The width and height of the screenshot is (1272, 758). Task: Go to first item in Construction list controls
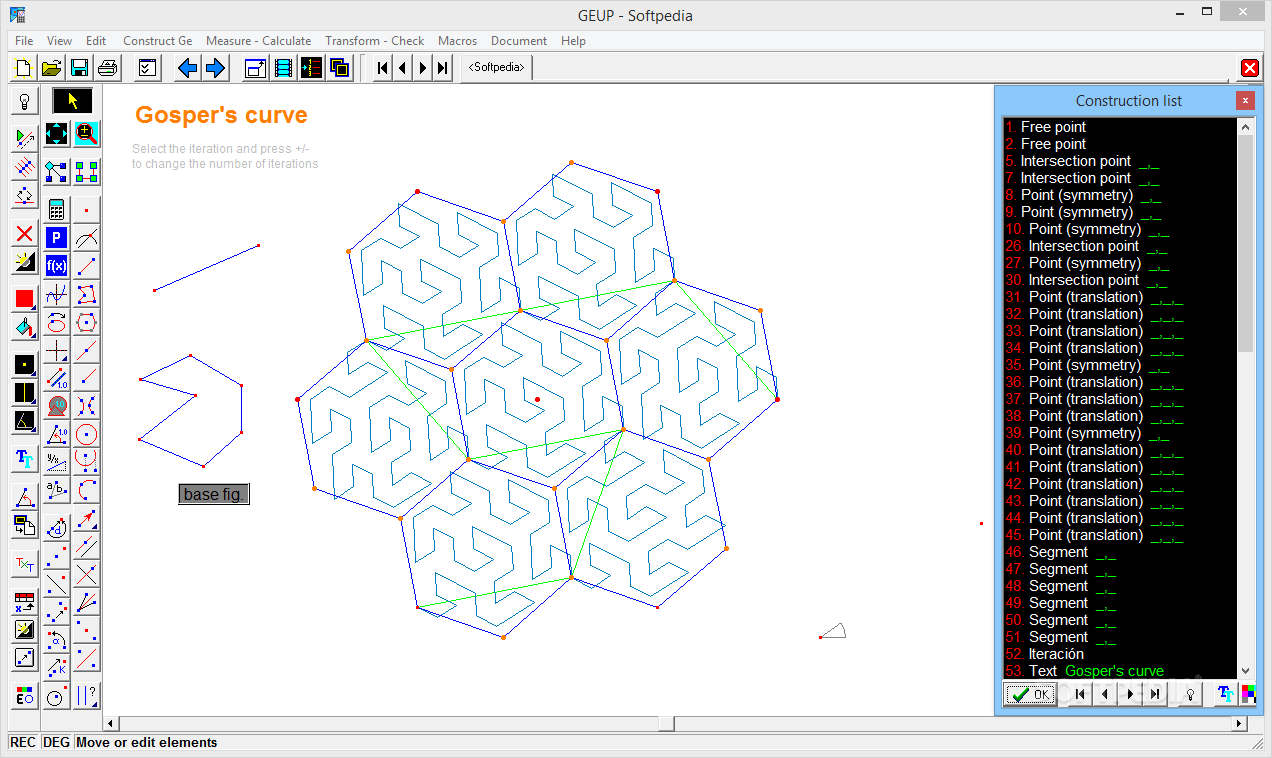[1079, 694]
